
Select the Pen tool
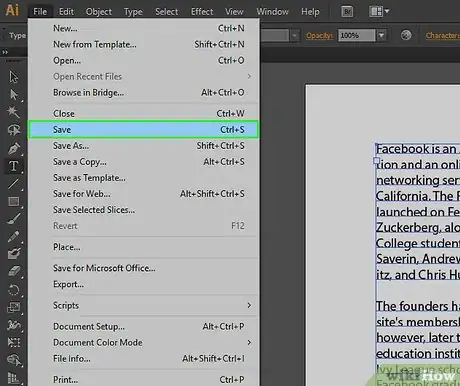(x=14, y=148)
